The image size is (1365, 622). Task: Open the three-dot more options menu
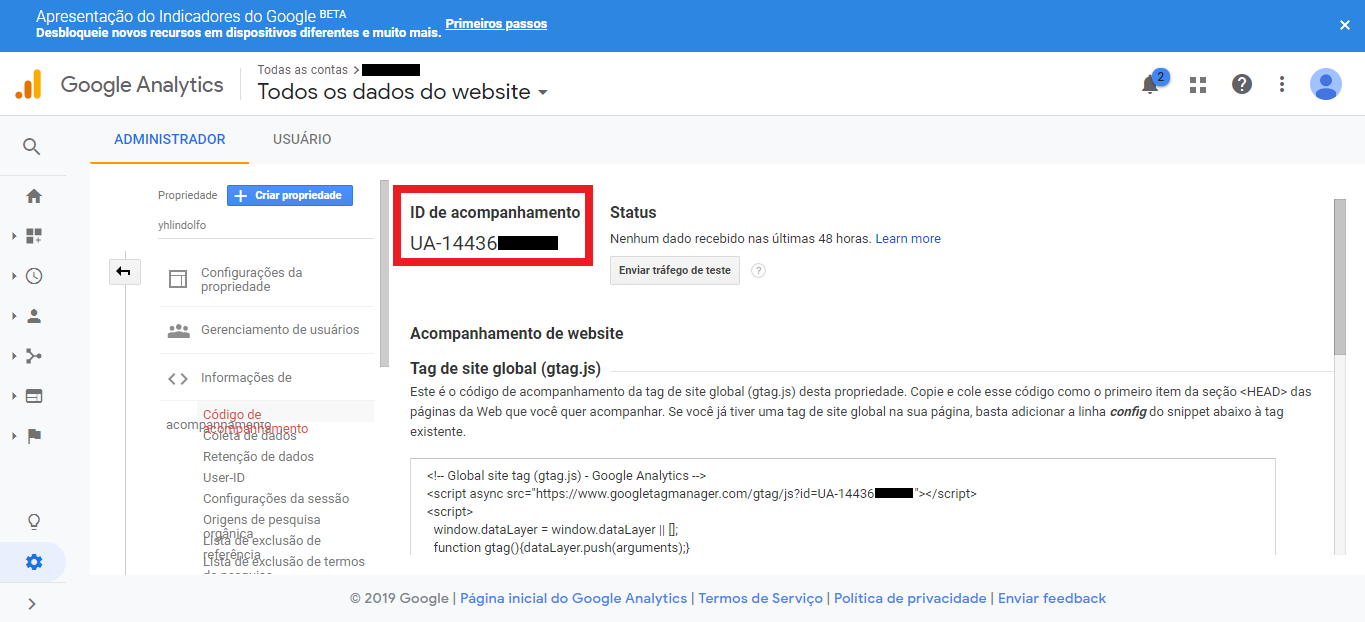tap(1282, 85)
